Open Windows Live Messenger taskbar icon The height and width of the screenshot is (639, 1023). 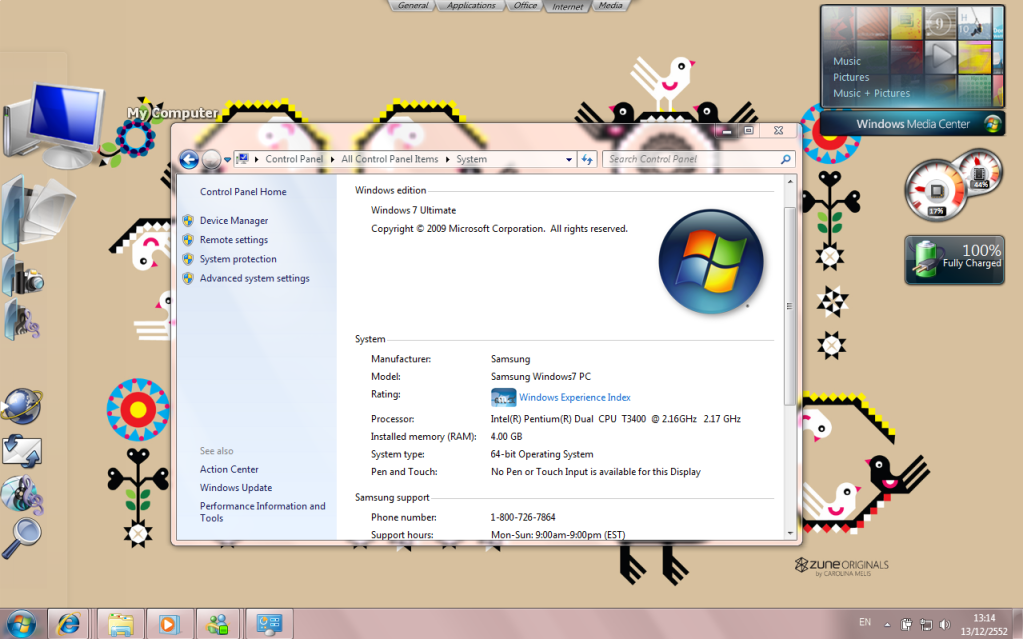218,624
